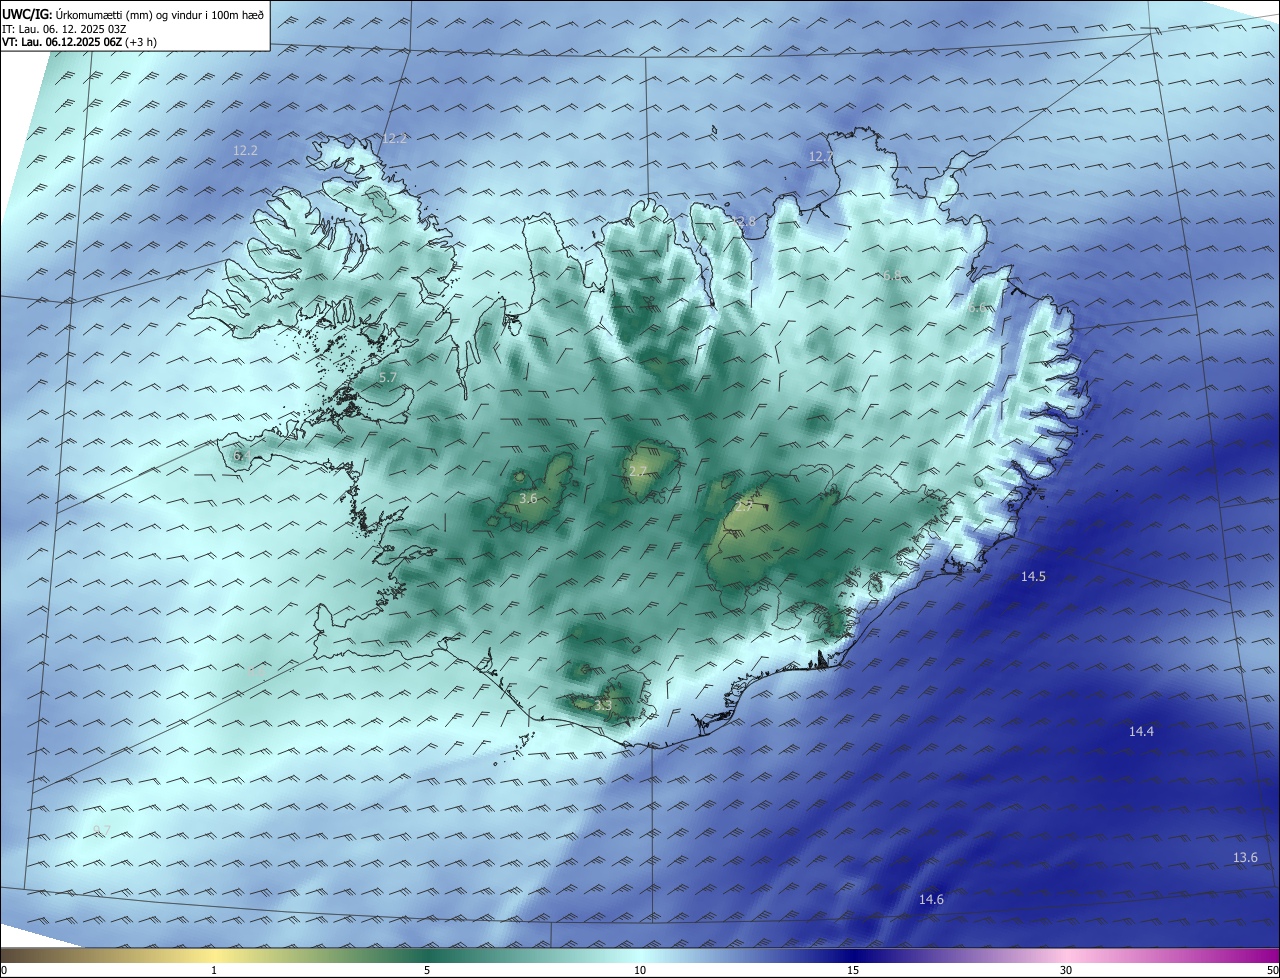Click the 14.6 value in the southern ocean
The image size is (1280, 978).
coord(931,900)
